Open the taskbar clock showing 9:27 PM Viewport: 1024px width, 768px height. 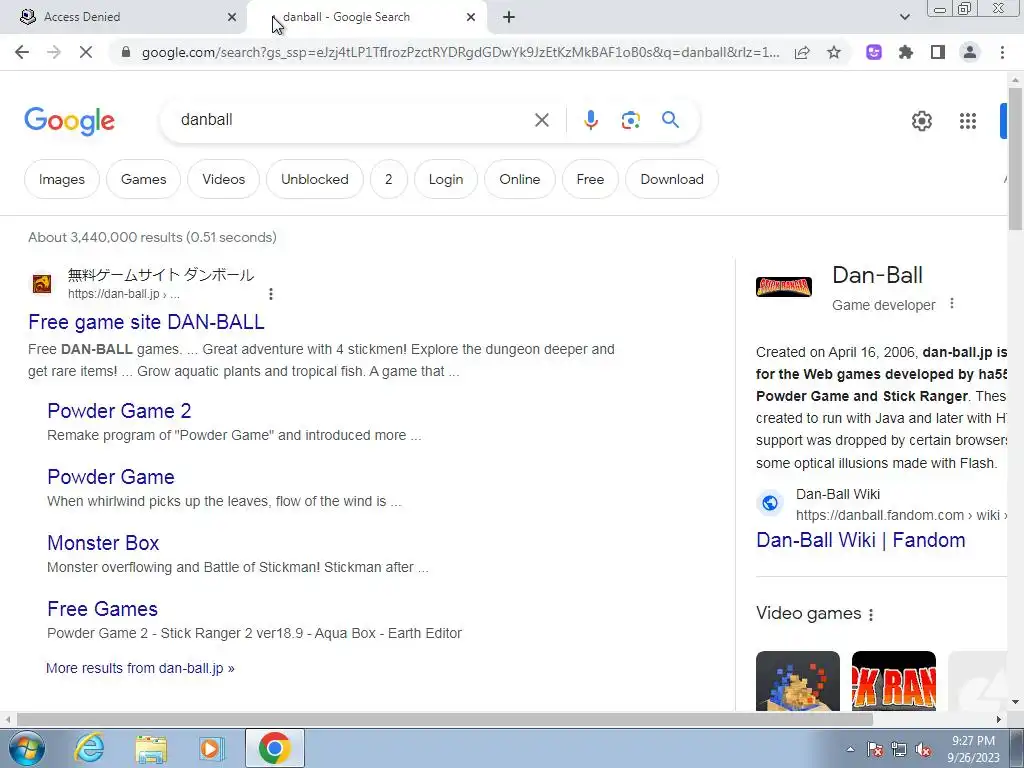pyautogui.click(x=973, y=749)
